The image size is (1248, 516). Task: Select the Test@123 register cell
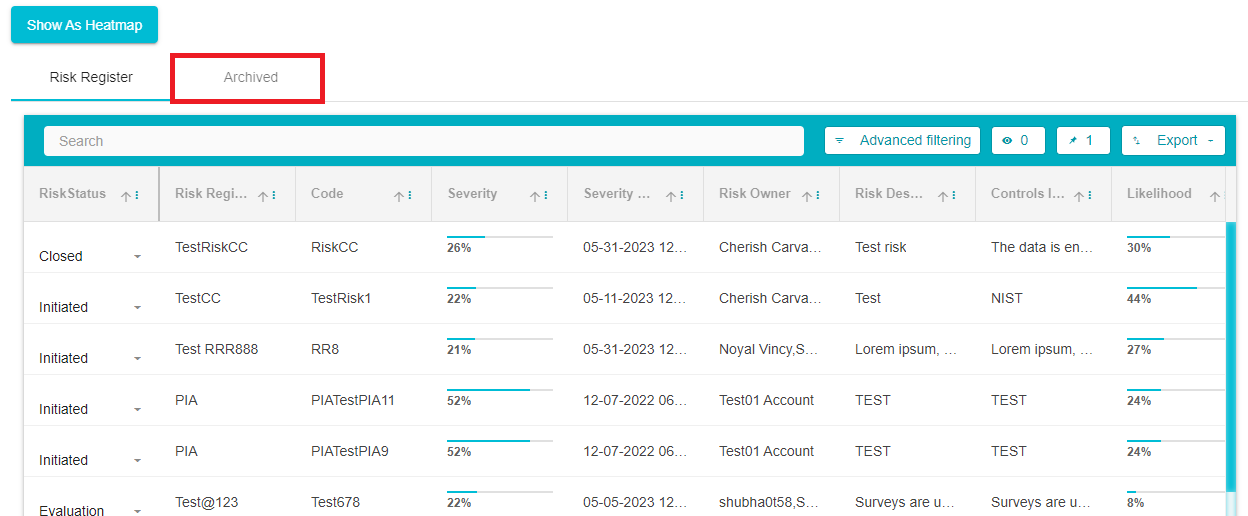coord(207,502)
